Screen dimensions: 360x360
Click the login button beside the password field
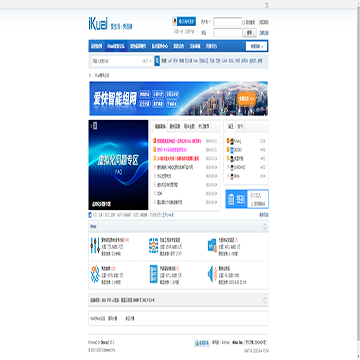click(250, 33)
